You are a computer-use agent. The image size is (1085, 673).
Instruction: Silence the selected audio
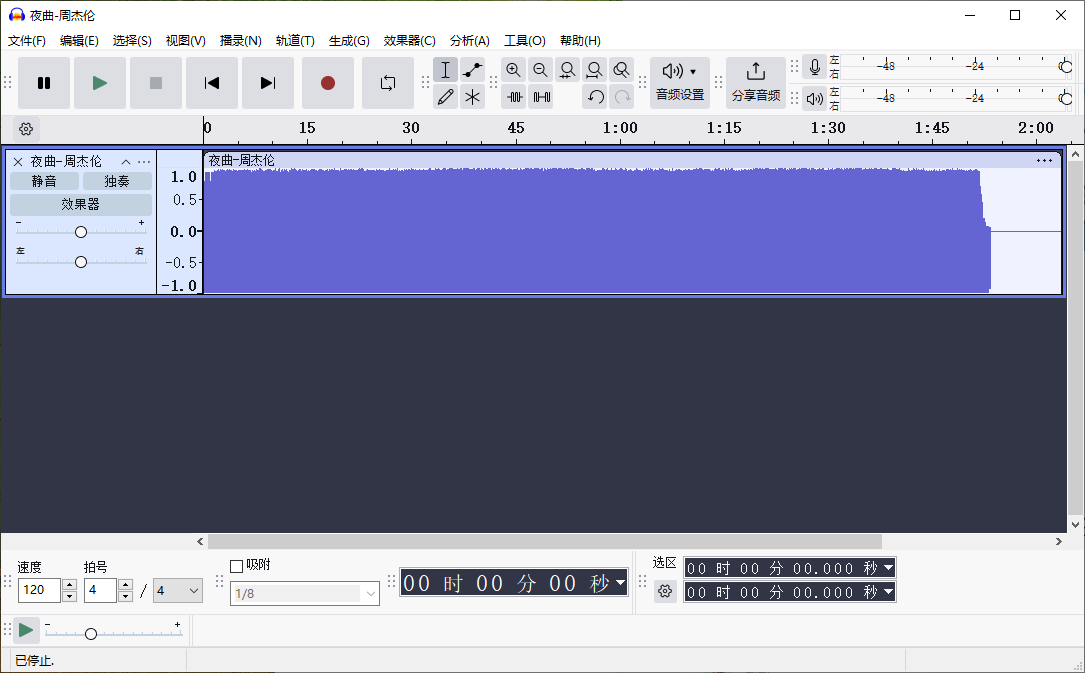click(x=541, y=96)
